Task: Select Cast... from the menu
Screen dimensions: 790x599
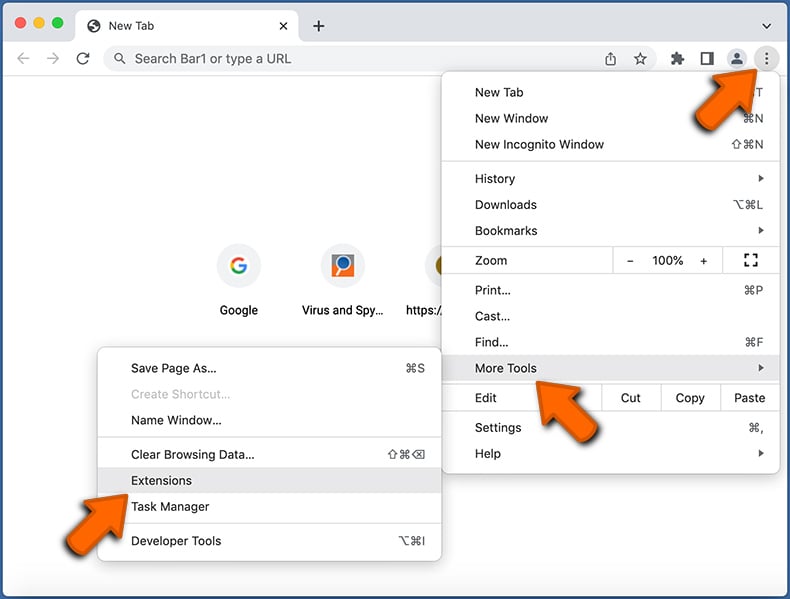Action: point(610,316)
